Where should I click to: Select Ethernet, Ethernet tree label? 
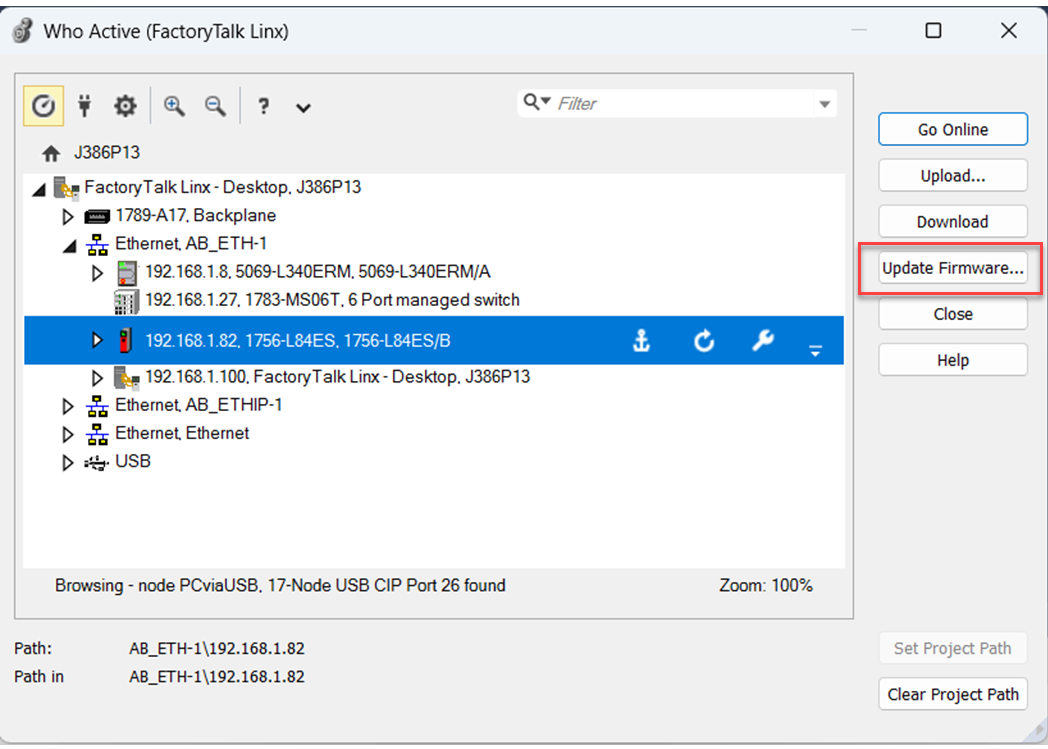tap(182, 433)
